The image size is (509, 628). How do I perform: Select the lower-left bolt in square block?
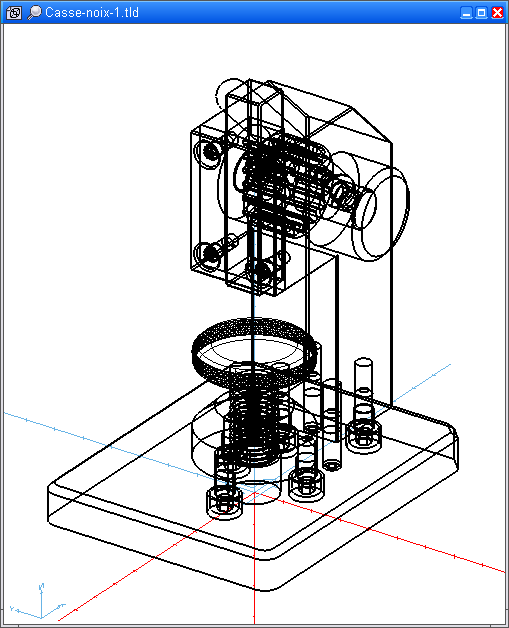point(209,253)
